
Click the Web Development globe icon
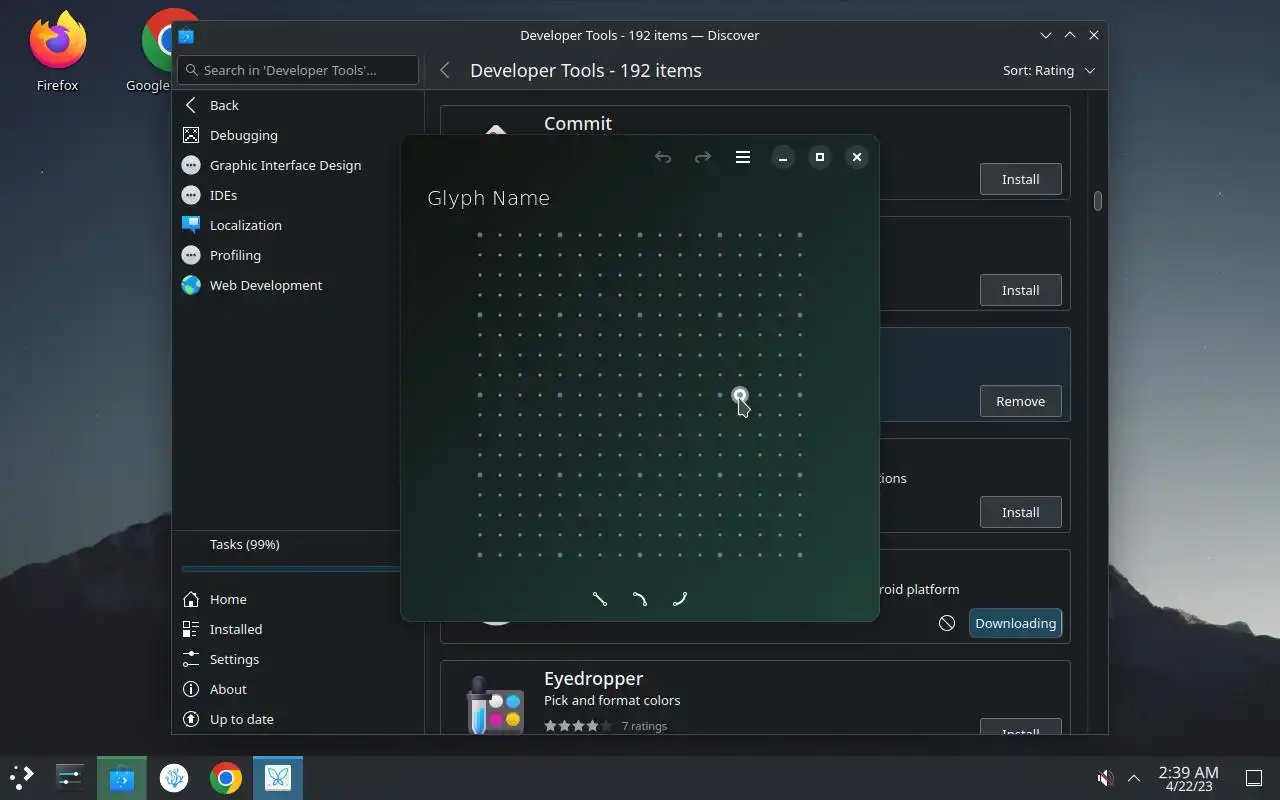[191, 285]
